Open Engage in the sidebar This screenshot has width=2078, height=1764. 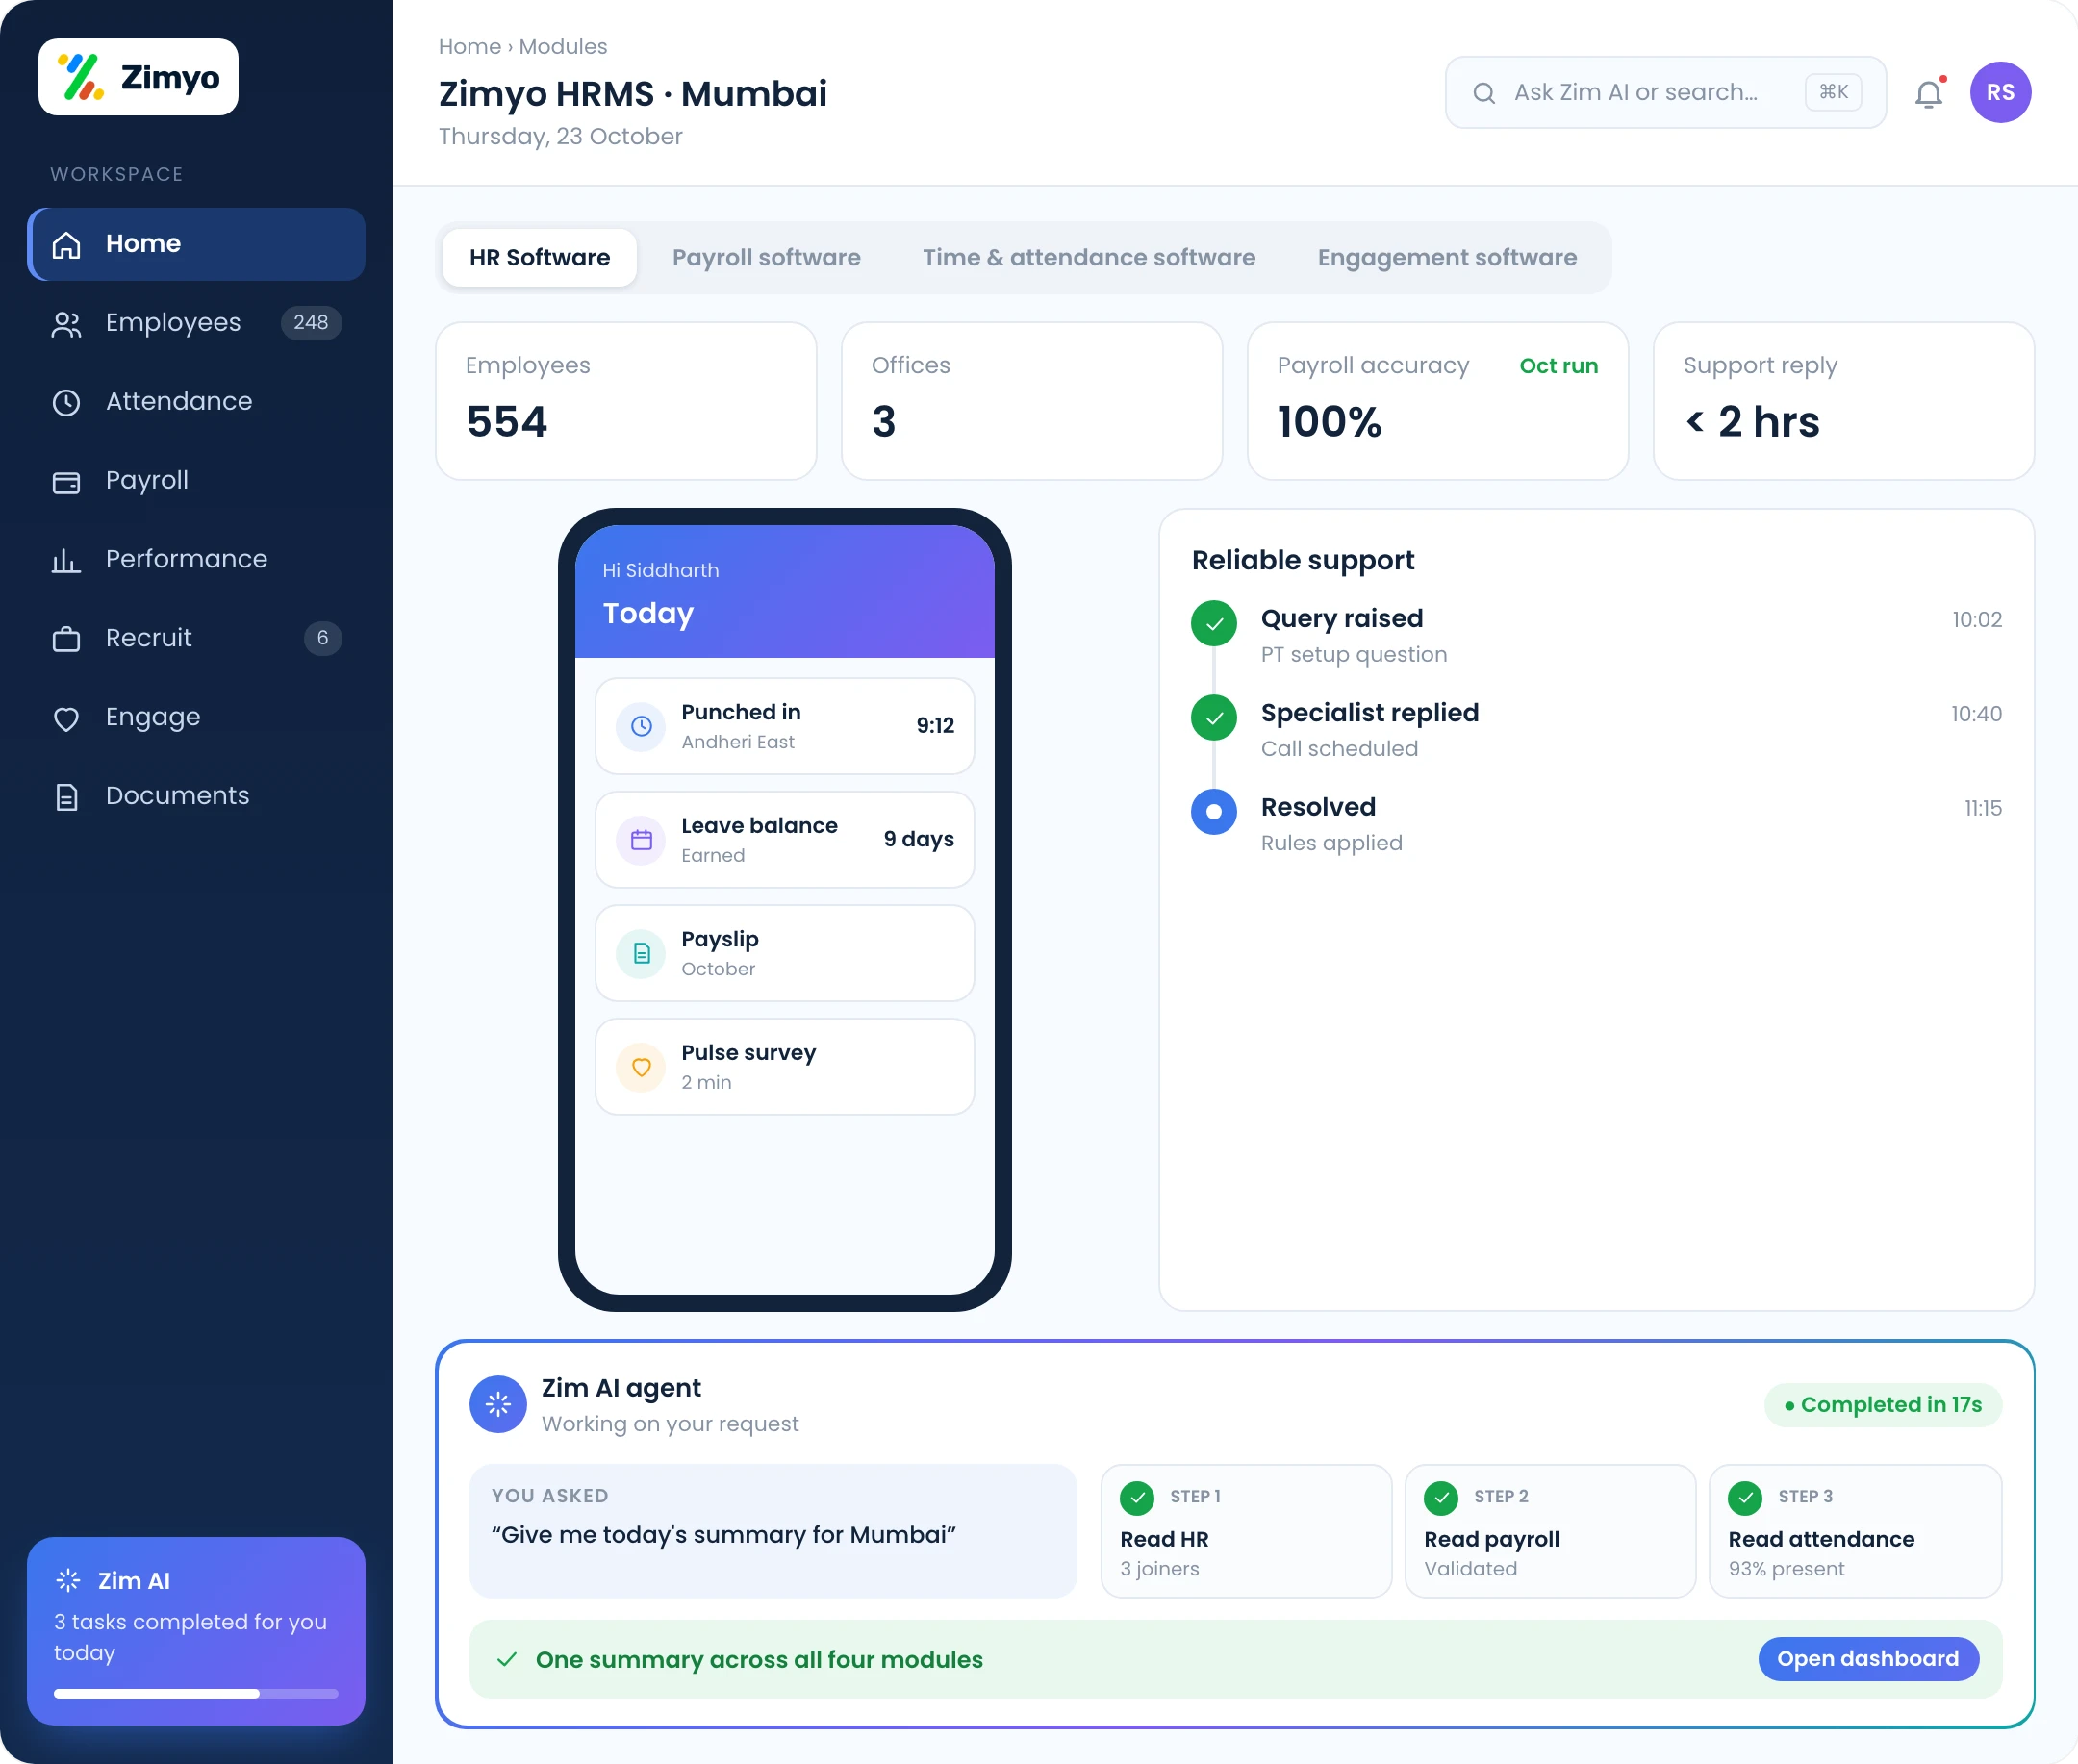click(x=196, y=718)
